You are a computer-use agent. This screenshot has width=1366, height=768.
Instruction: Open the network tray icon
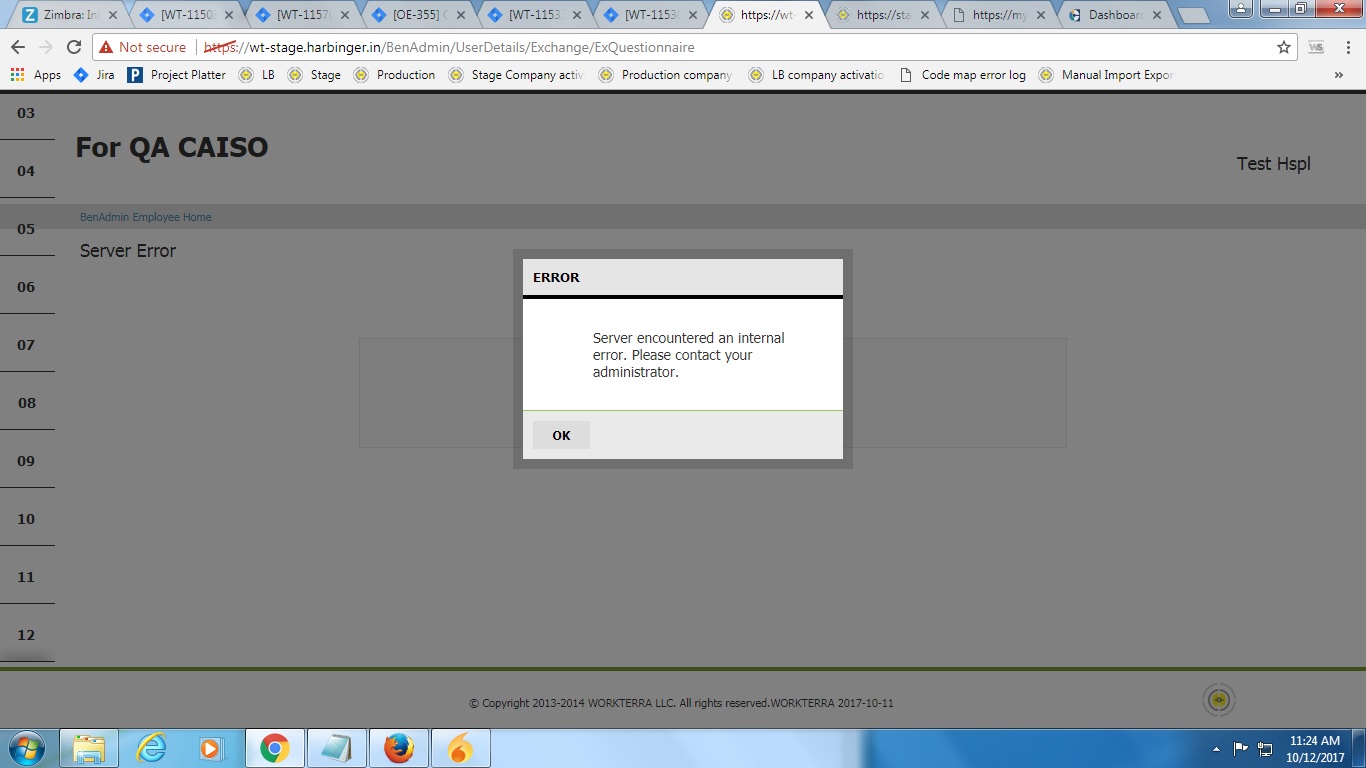click(x=1265, y=748)
